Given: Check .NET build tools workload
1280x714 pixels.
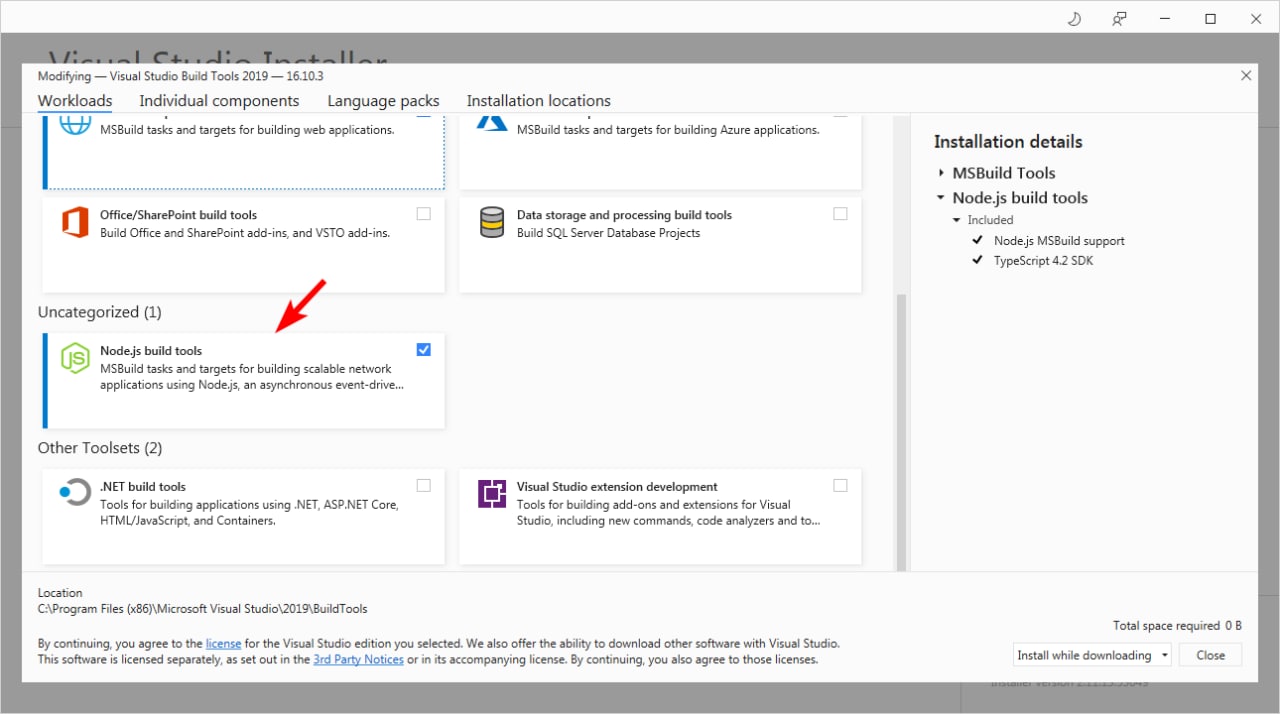Looking at the screenshot, I should tap(424, 485).
